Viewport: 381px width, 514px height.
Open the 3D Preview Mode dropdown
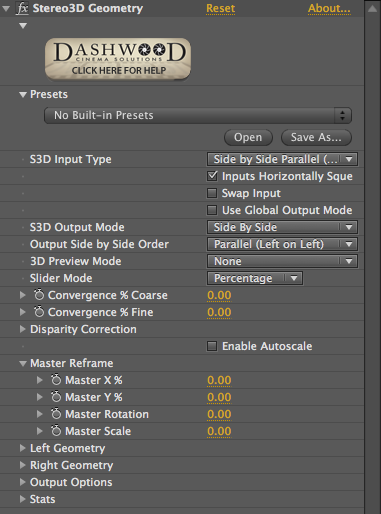(x=282, y=261)
